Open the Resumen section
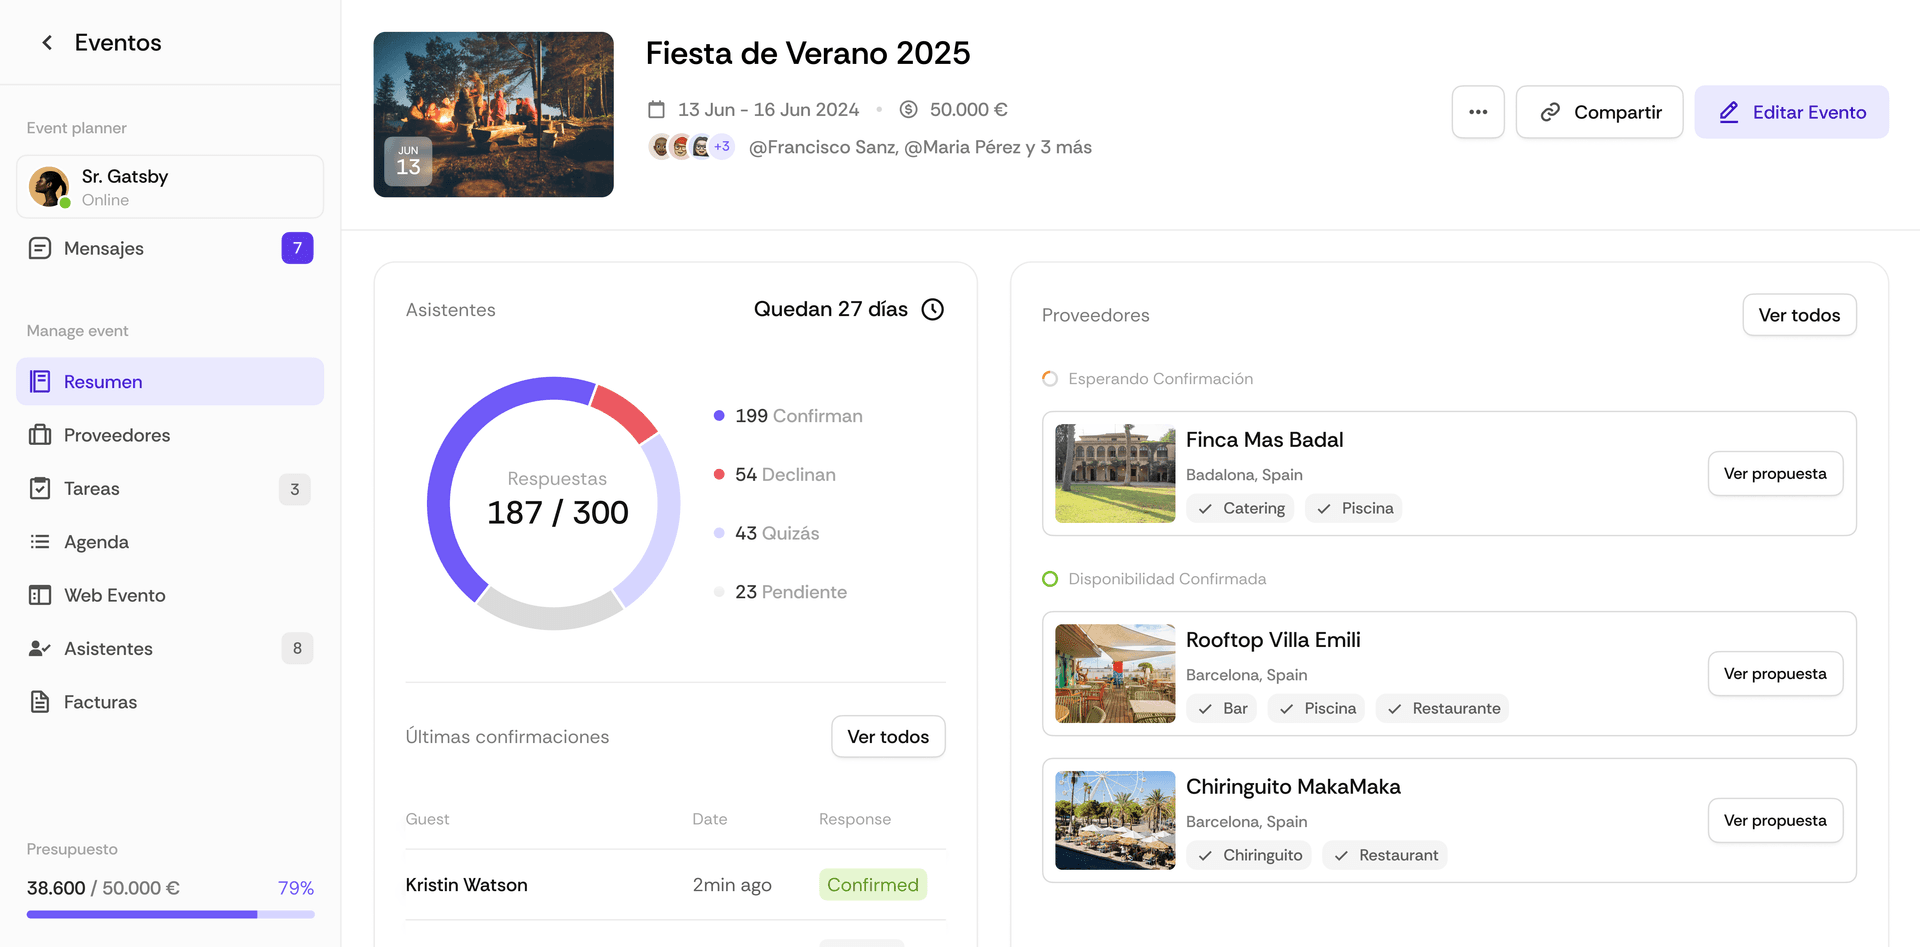This screenshot has height=947, width=1920. point(170,381)
